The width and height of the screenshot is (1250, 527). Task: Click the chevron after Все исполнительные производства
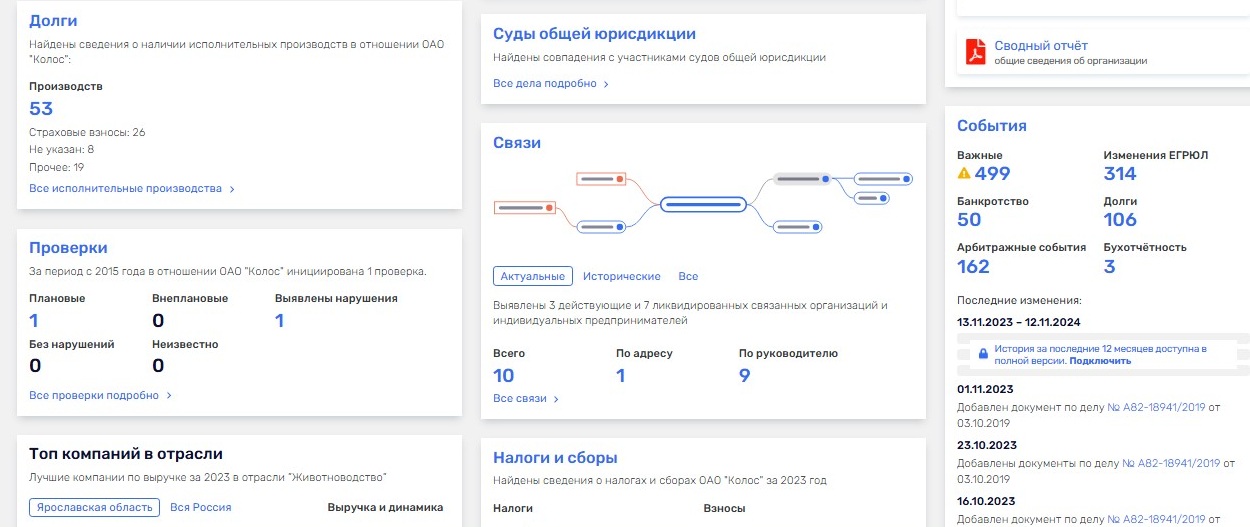click(x=232, y=189)
